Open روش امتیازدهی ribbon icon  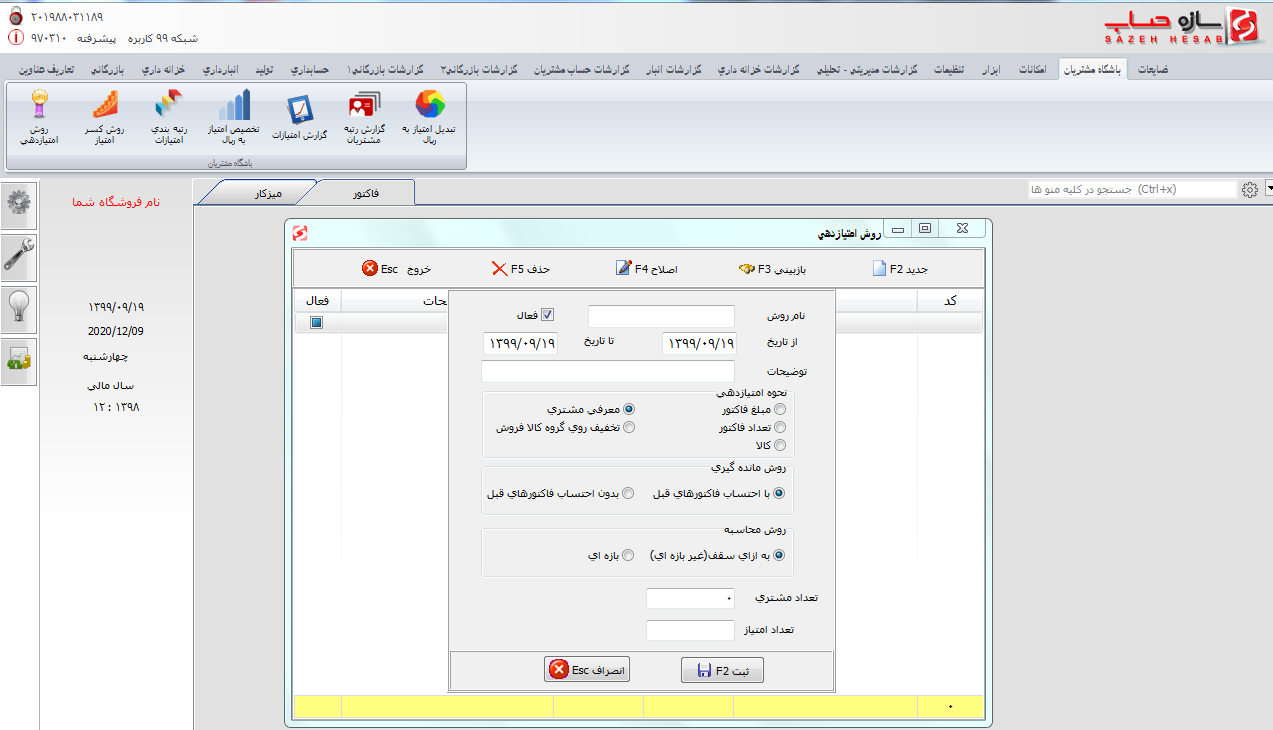[x=39, y=118]
